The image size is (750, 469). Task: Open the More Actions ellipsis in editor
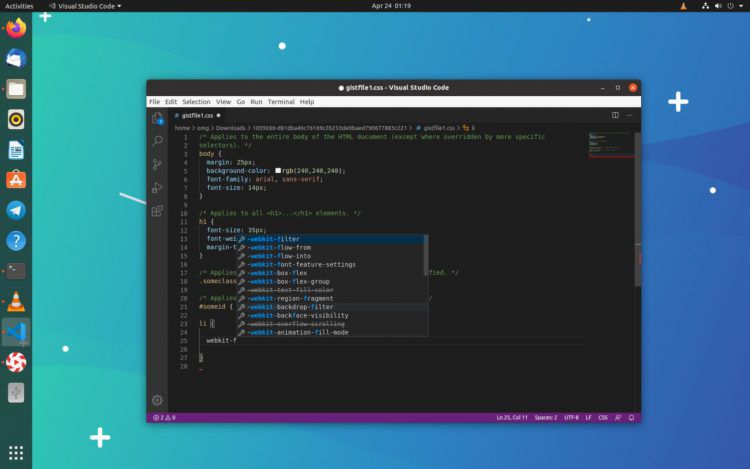coord(629,115)
